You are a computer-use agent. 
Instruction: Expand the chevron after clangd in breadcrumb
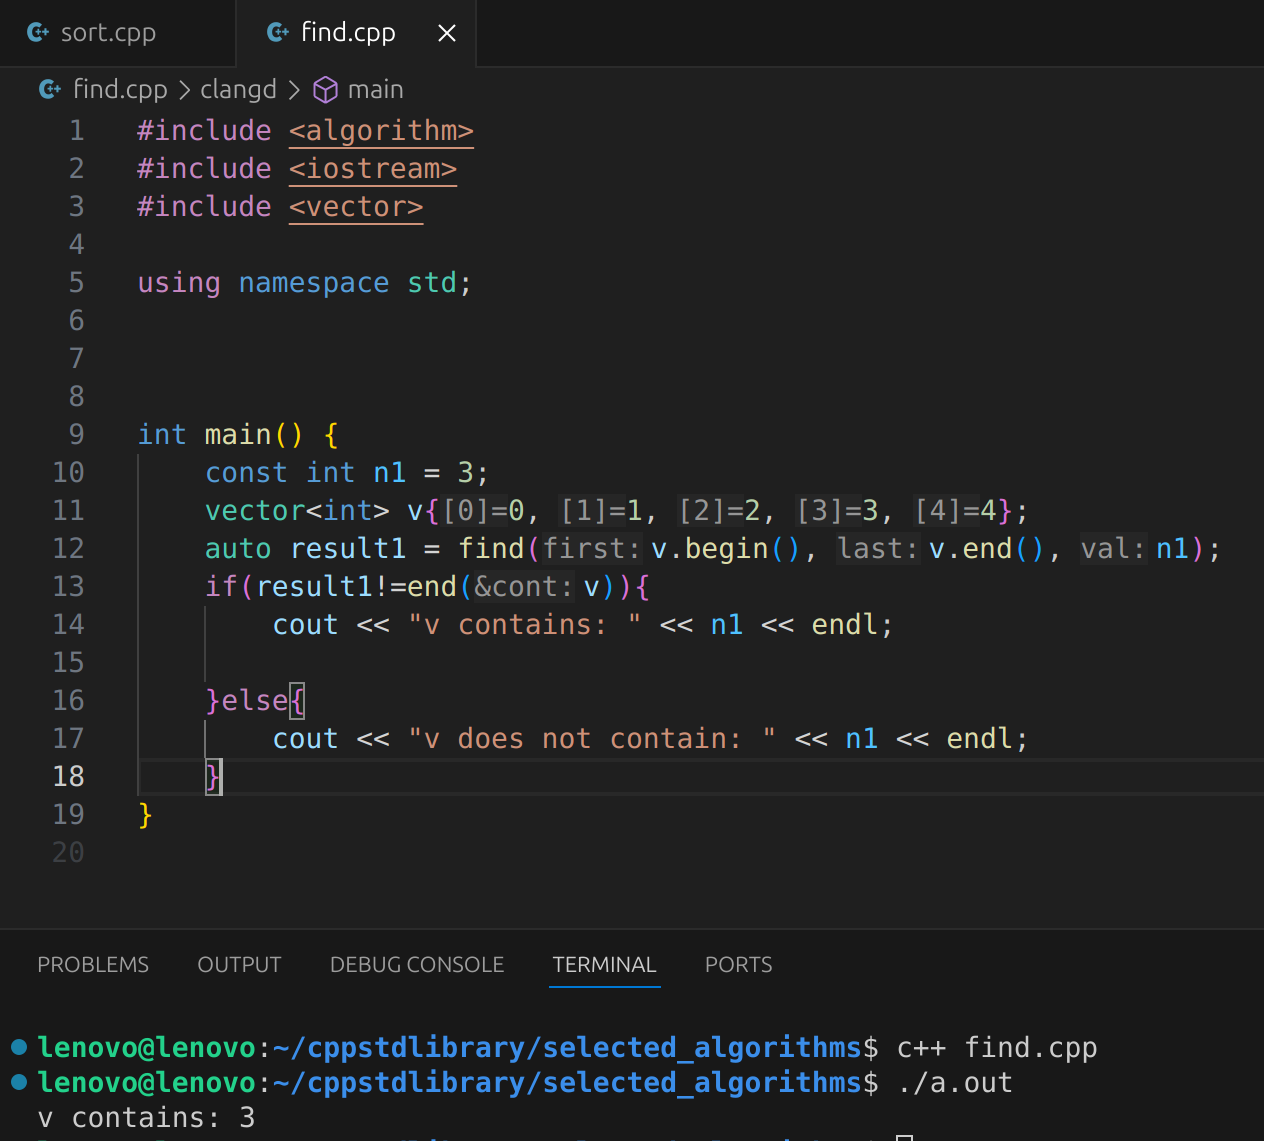tap(294, 90)
